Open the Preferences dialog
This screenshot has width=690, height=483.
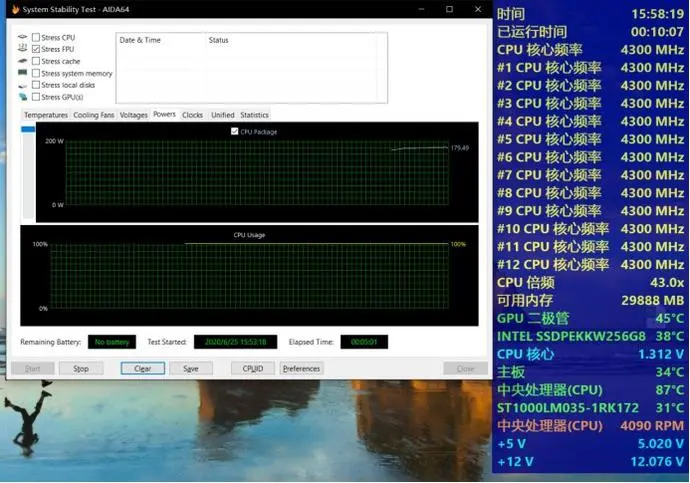pos(301,369)
